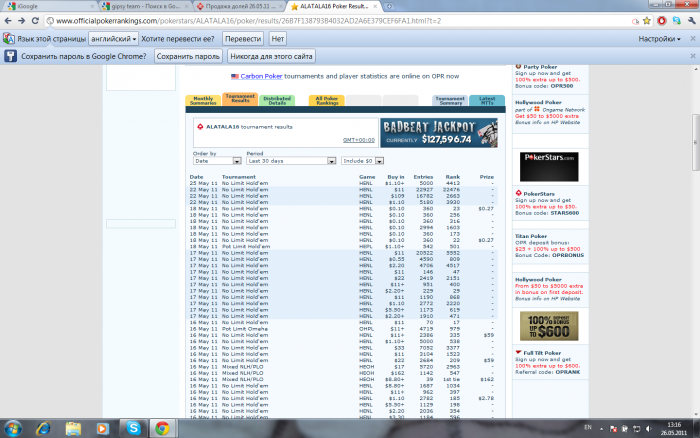This screenshot has height=438, width=700.
Task: Click the PokerStars.com logo banner
Action: pos(549,167)
